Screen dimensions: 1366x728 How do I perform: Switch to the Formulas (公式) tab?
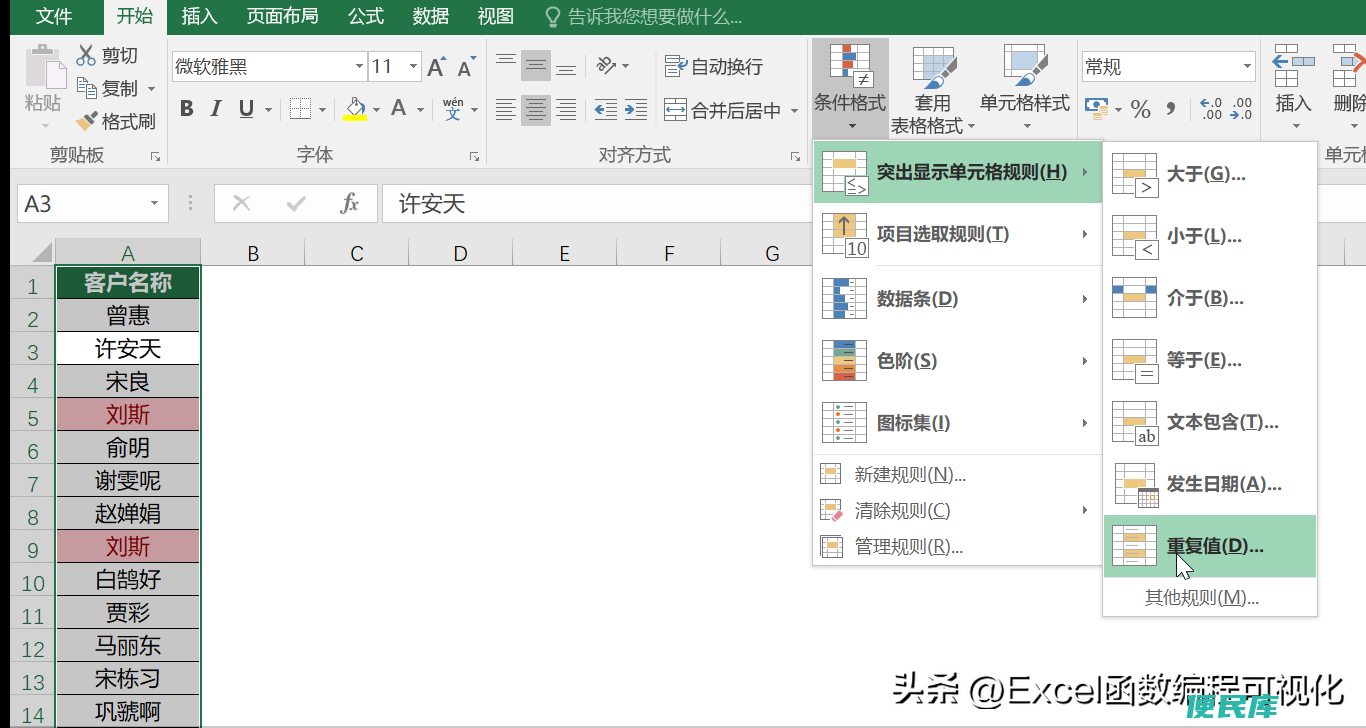366,15
